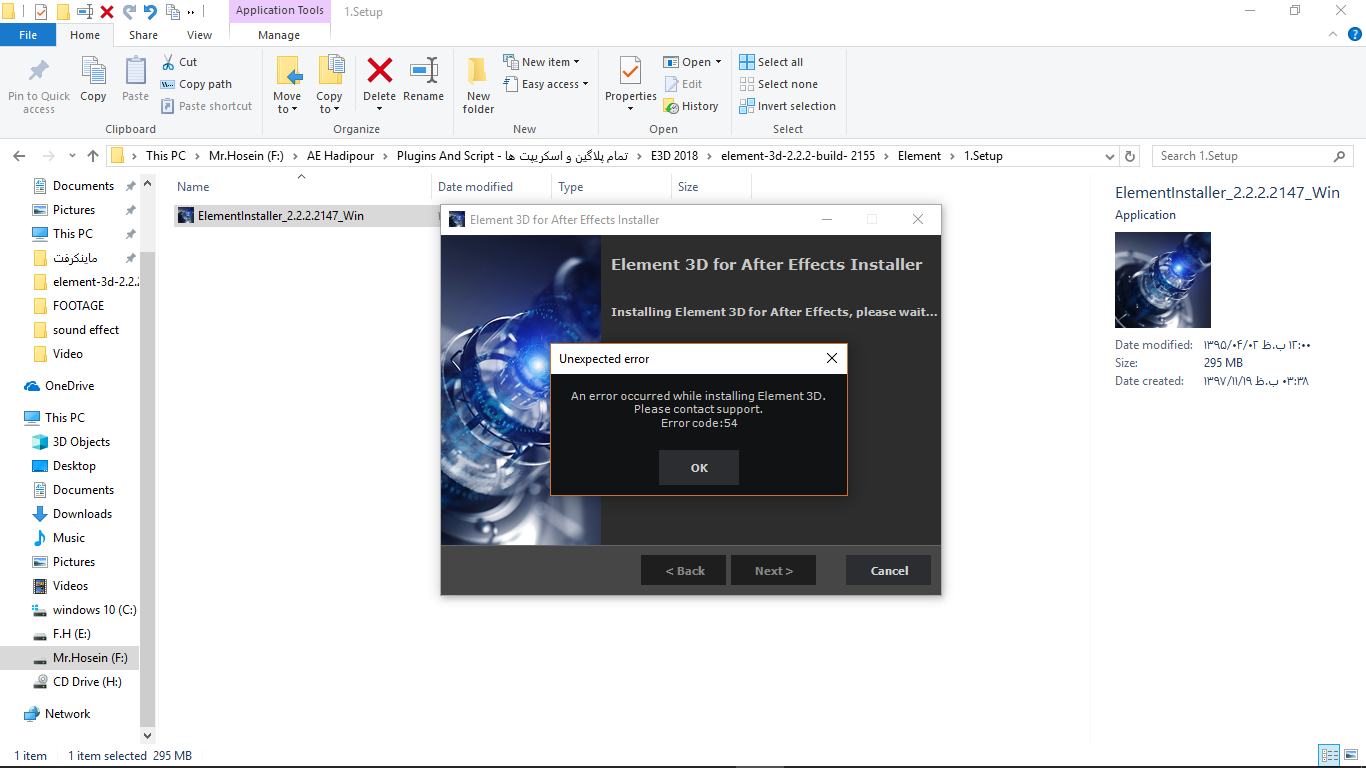Open the Open dropdown in ribbon

(692, 62)
